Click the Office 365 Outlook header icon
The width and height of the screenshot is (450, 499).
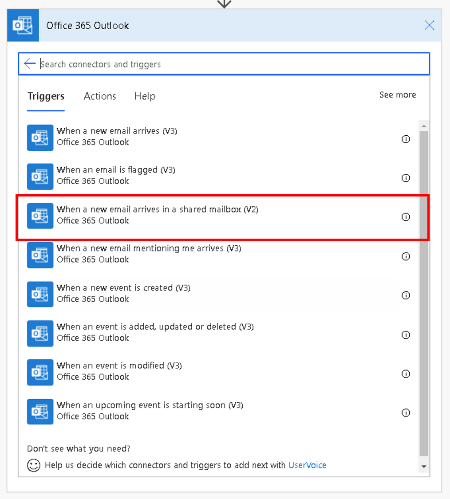pyautogui.click(x=23, y=25)
